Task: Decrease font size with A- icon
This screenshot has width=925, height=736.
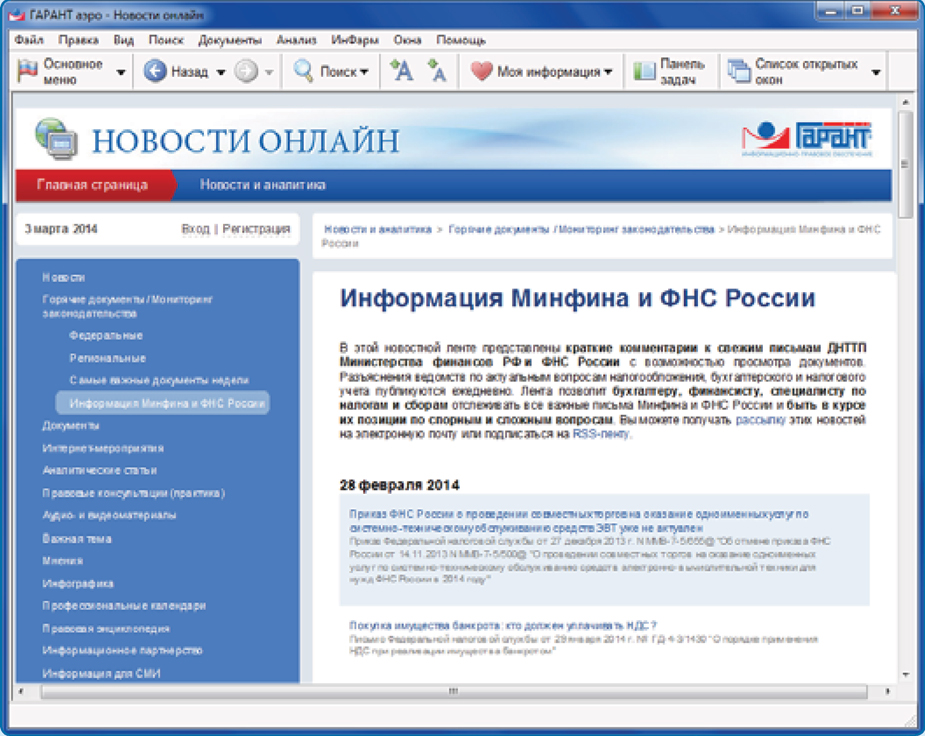Action: click(x=437, y=71)
